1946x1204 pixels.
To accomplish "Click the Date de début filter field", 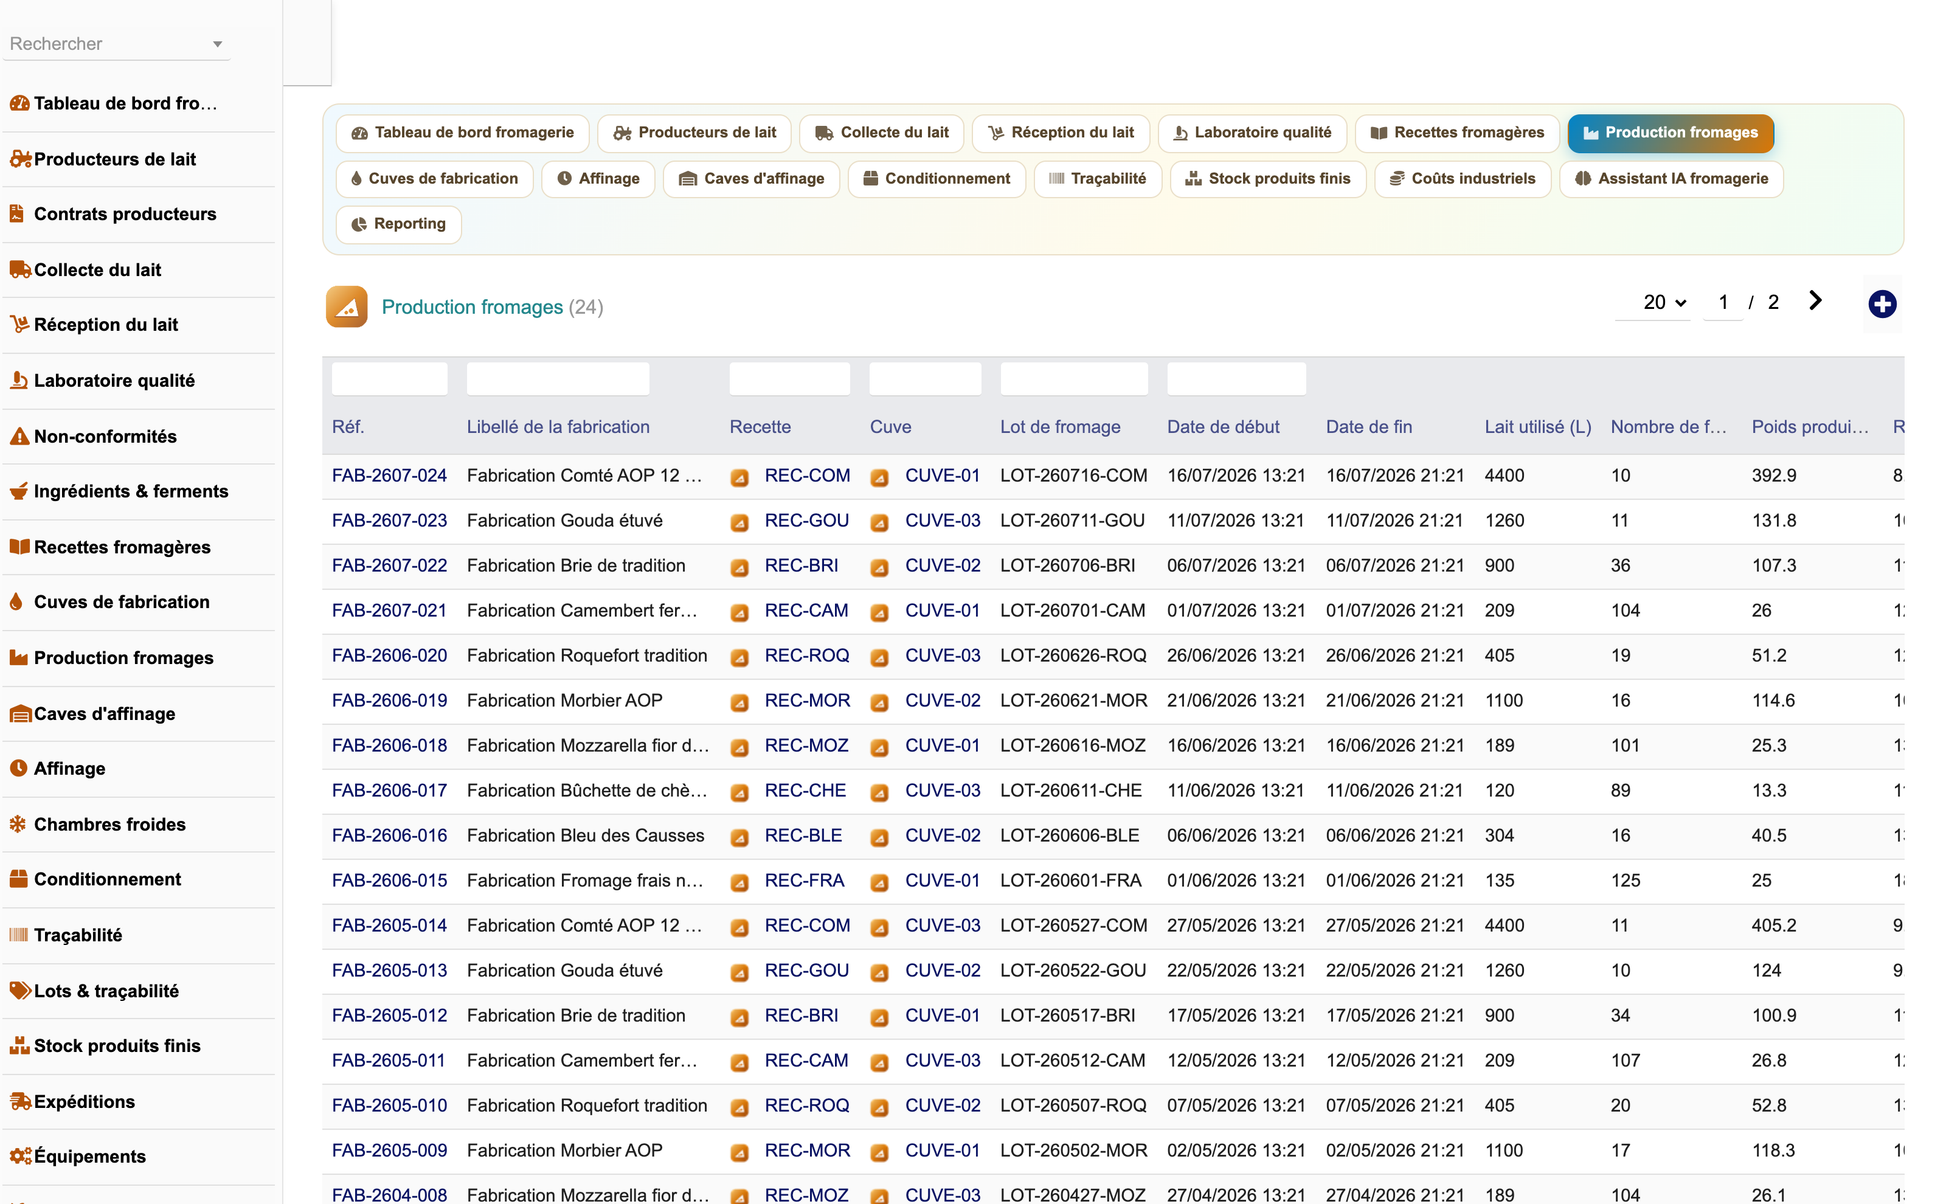I will tap(1236, 379).
